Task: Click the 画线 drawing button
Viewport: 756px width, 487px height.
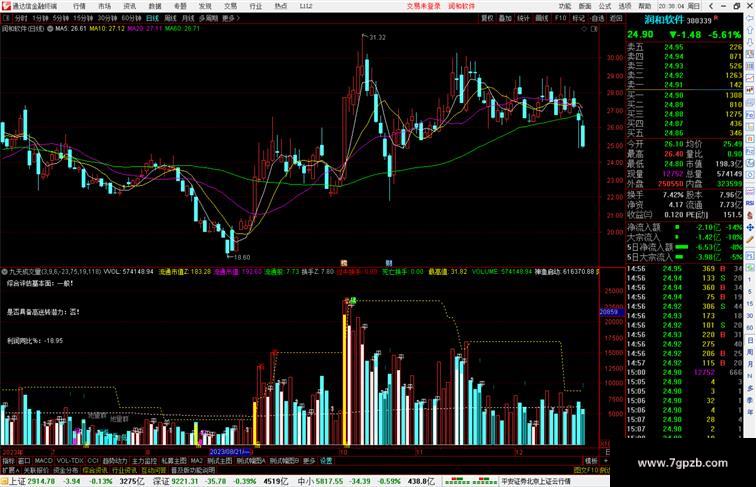Action: (x=542, y=18)
